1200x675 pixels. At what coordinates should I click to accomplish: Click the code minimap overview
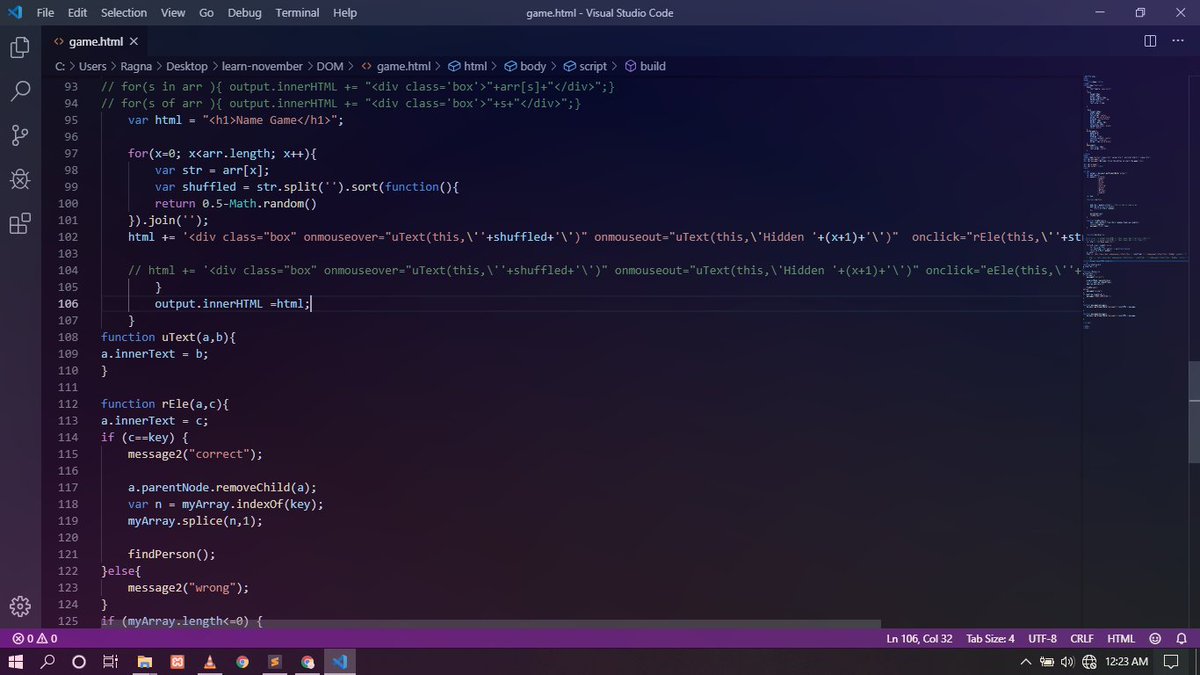tap(1134, 200)
